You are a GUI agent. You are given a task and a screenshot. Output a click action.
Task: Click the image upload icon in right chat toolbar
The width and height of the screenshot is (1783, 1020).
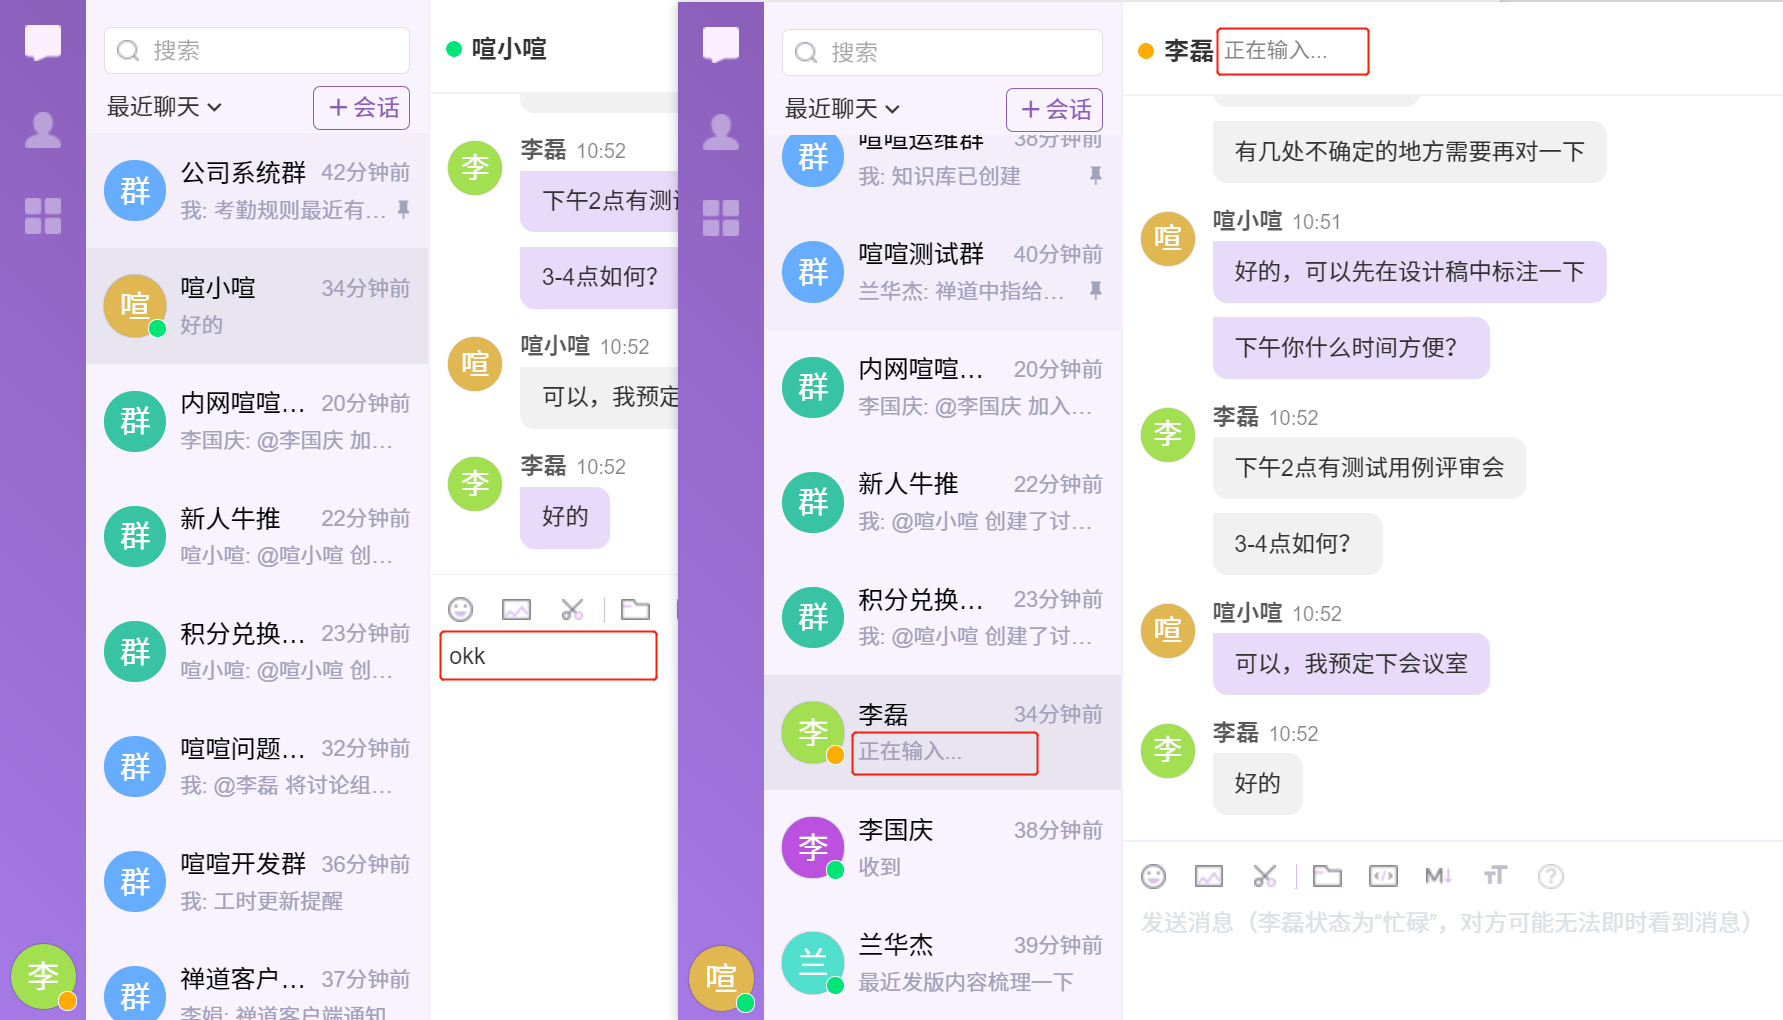[x=1208, y=877]
